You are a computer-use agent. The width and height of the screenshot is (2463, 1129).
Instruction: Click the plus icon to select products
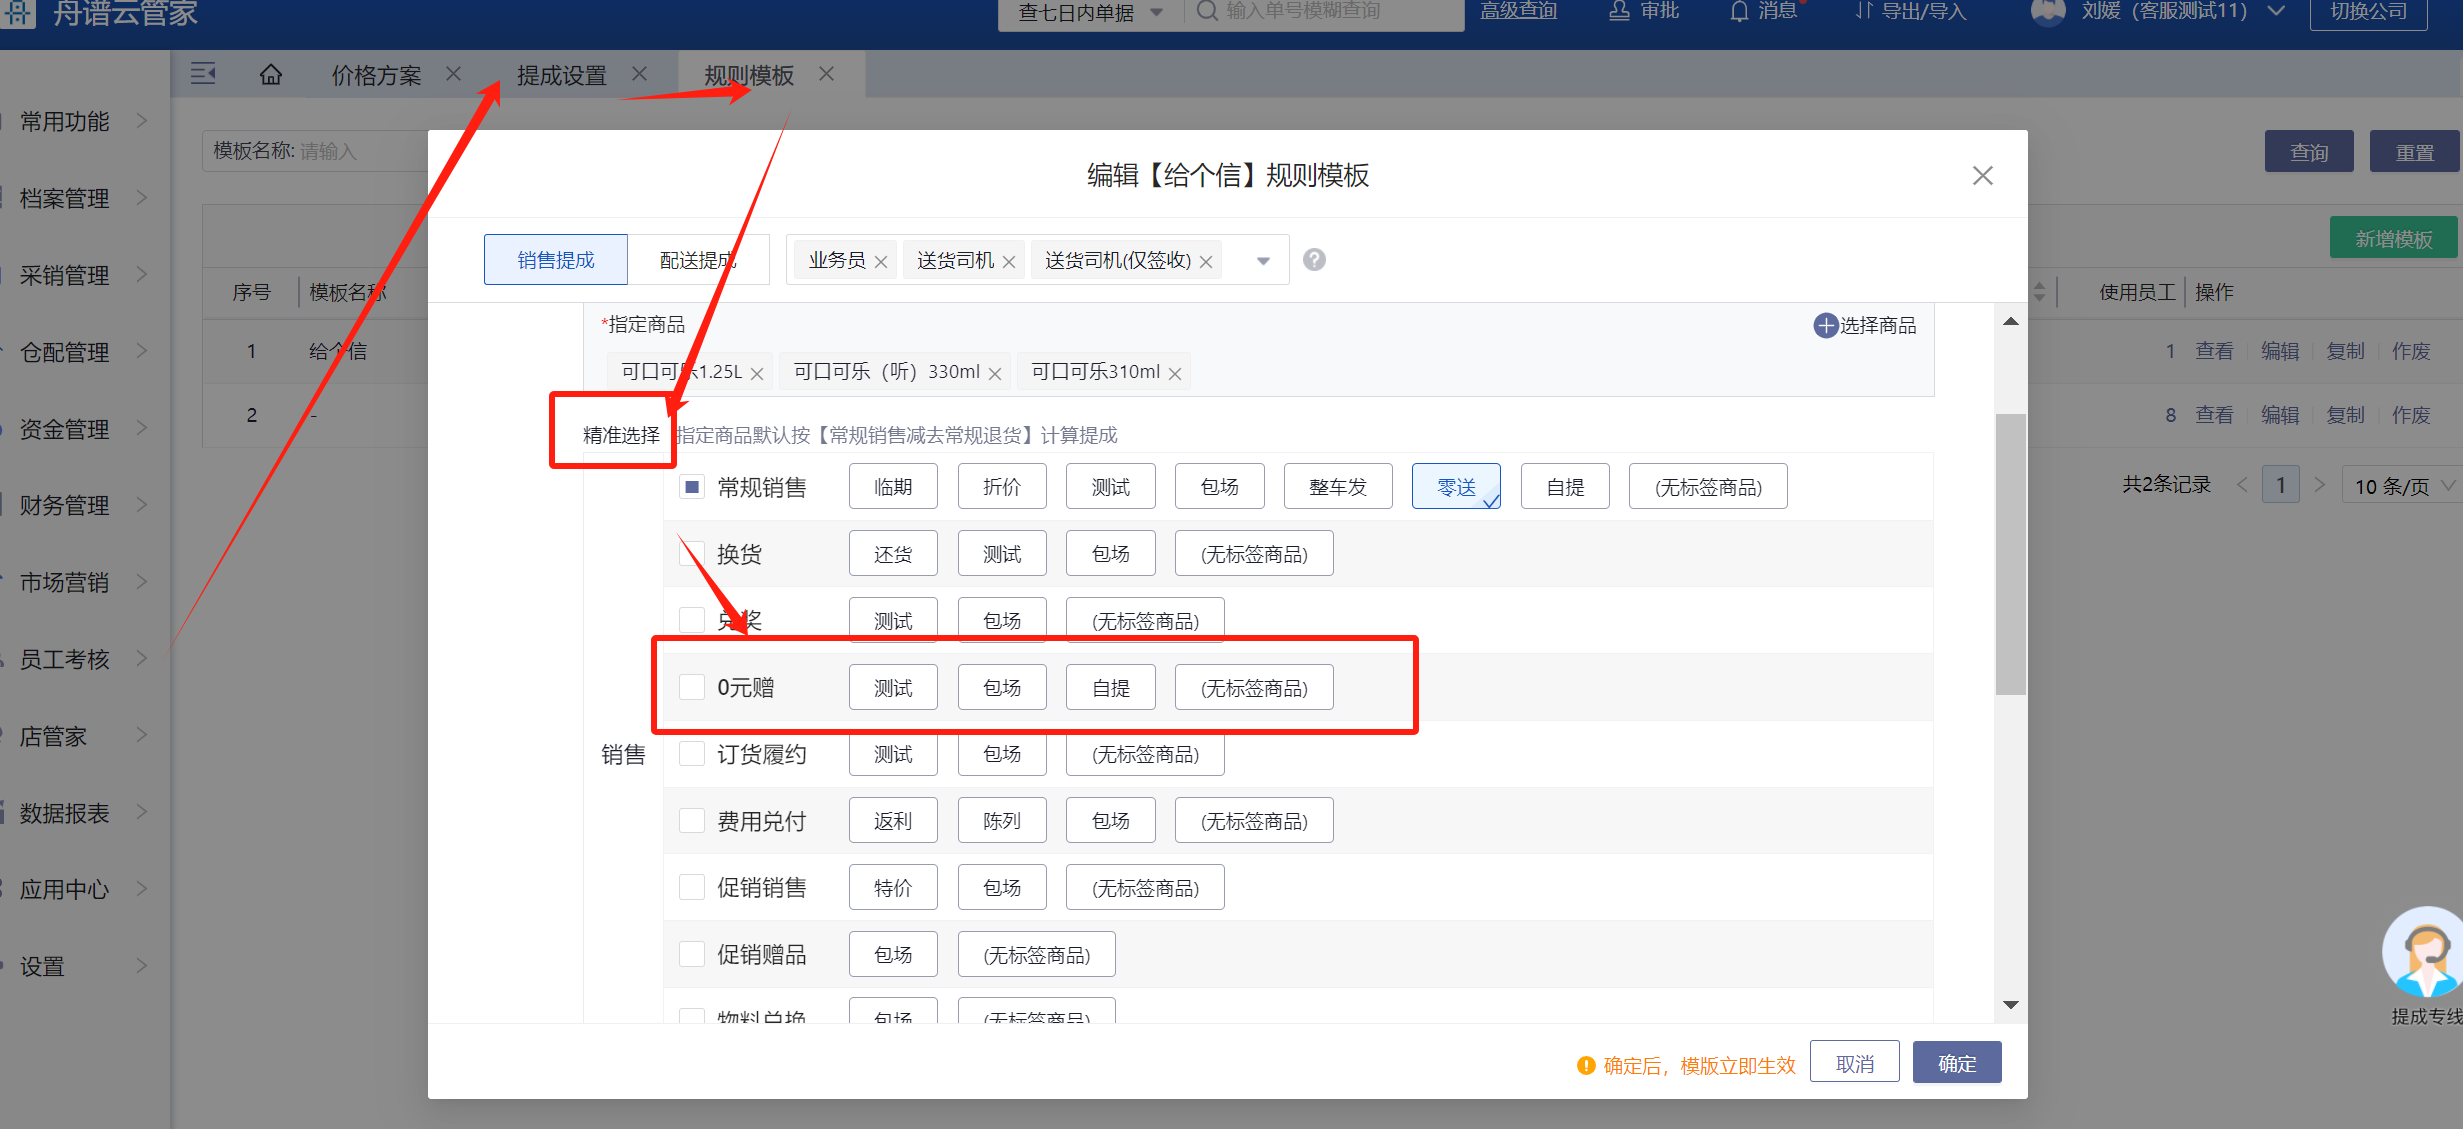coord(1826,326)
